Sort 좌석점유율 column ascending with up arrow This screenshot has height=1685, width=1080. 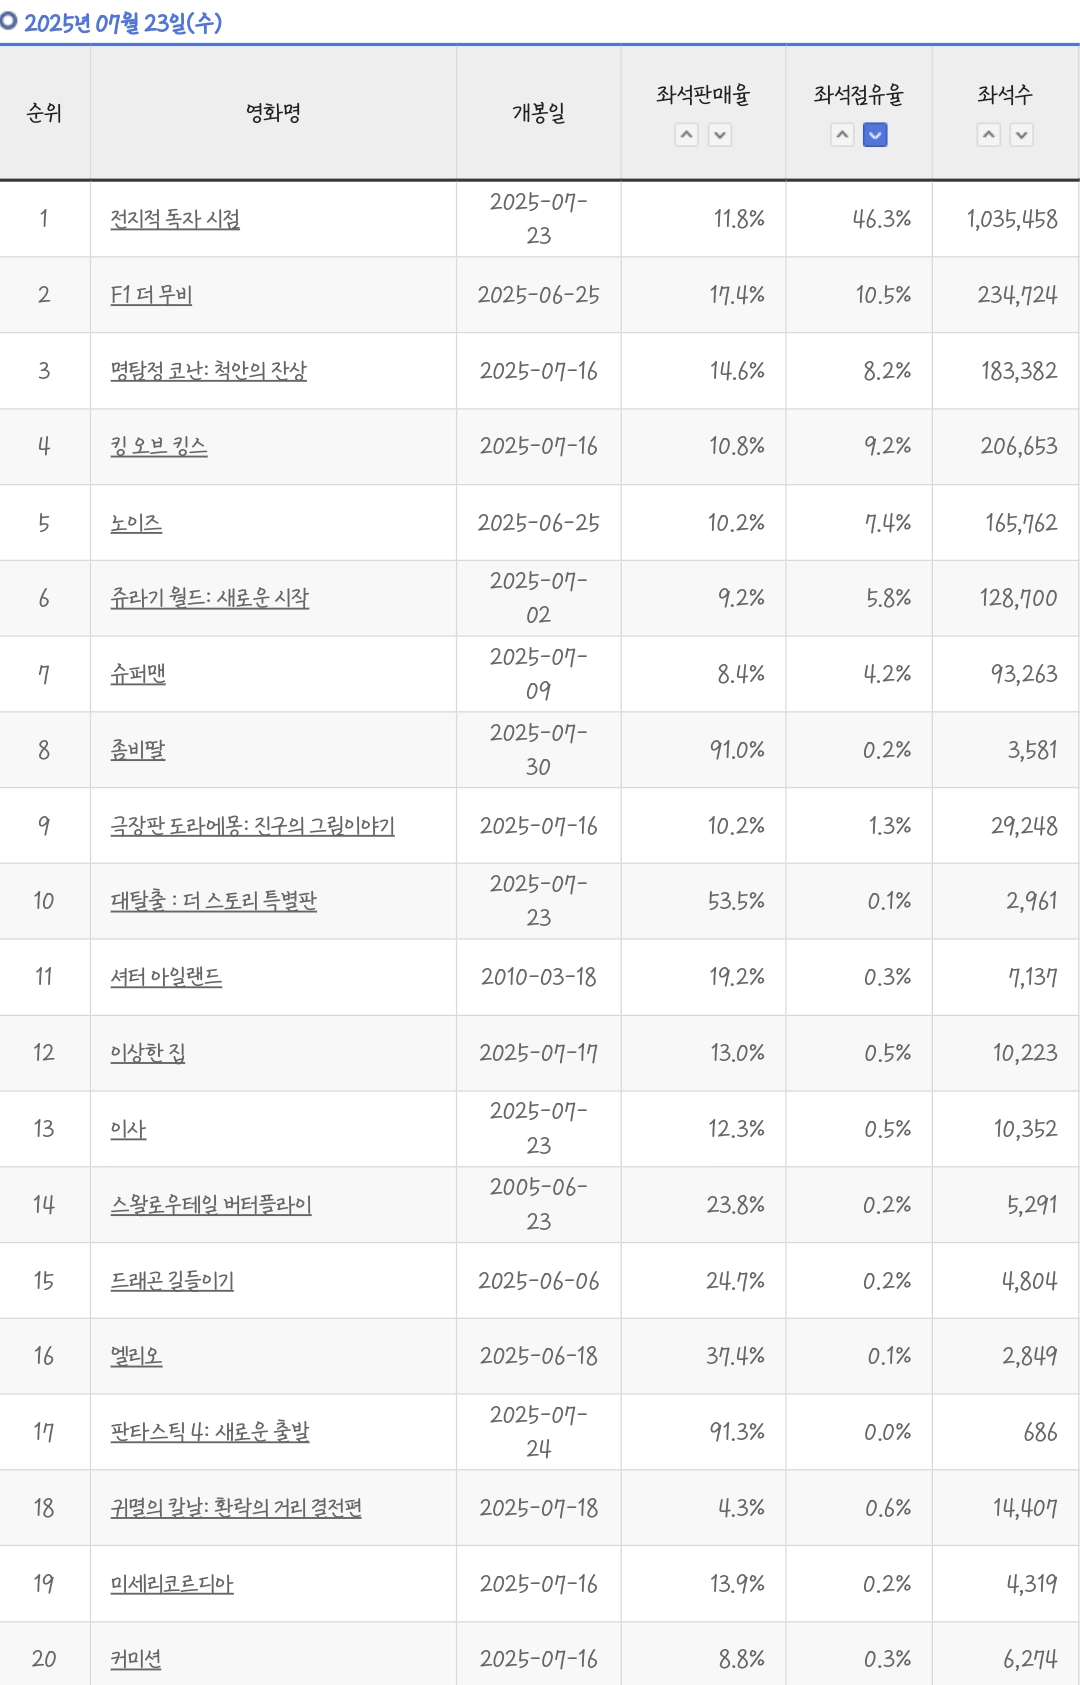(x=843, y=134)
